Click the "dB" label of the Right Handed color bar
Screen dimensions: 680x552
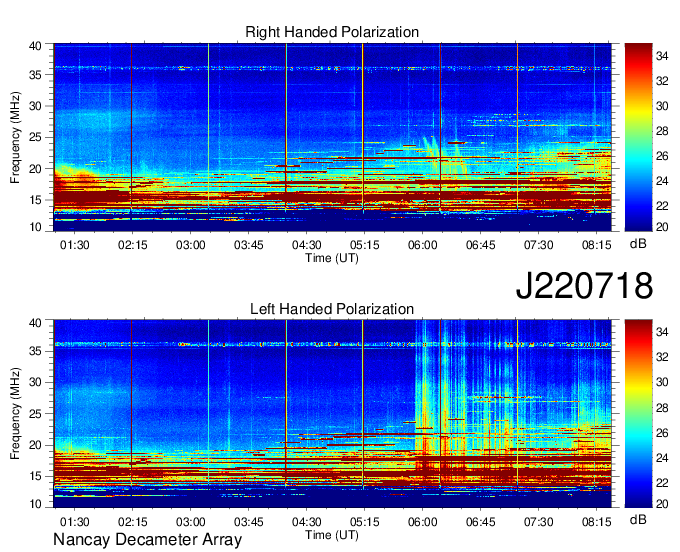638,244
